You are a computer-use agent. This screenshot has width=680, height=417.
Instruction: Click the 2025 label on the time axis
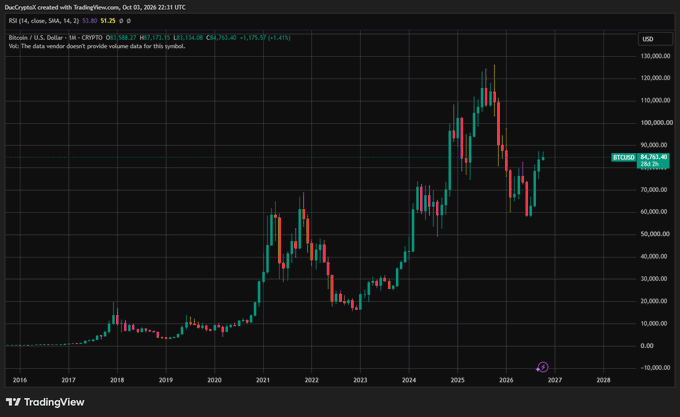click(x=458, y=380)
